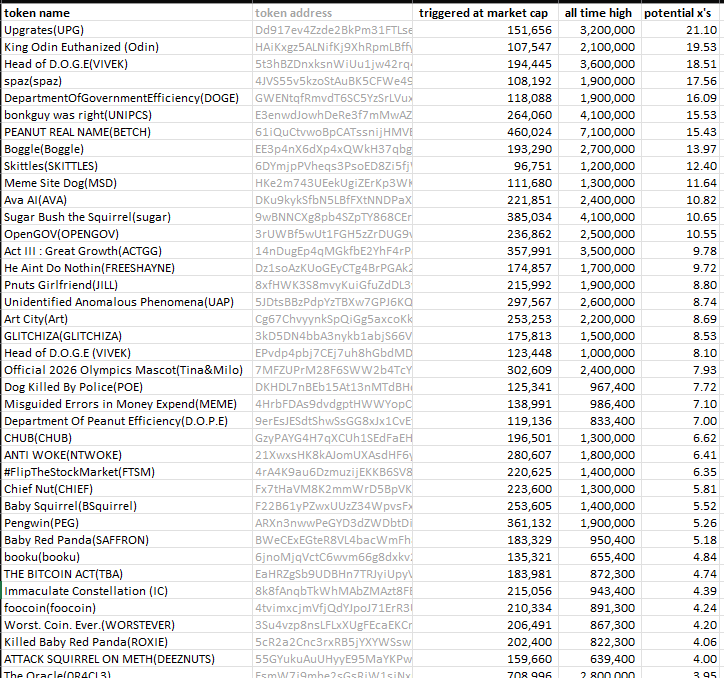Select GLITCHIZA(GLITCHIZA) cell

pyautogui.click(x=127, y=336)
